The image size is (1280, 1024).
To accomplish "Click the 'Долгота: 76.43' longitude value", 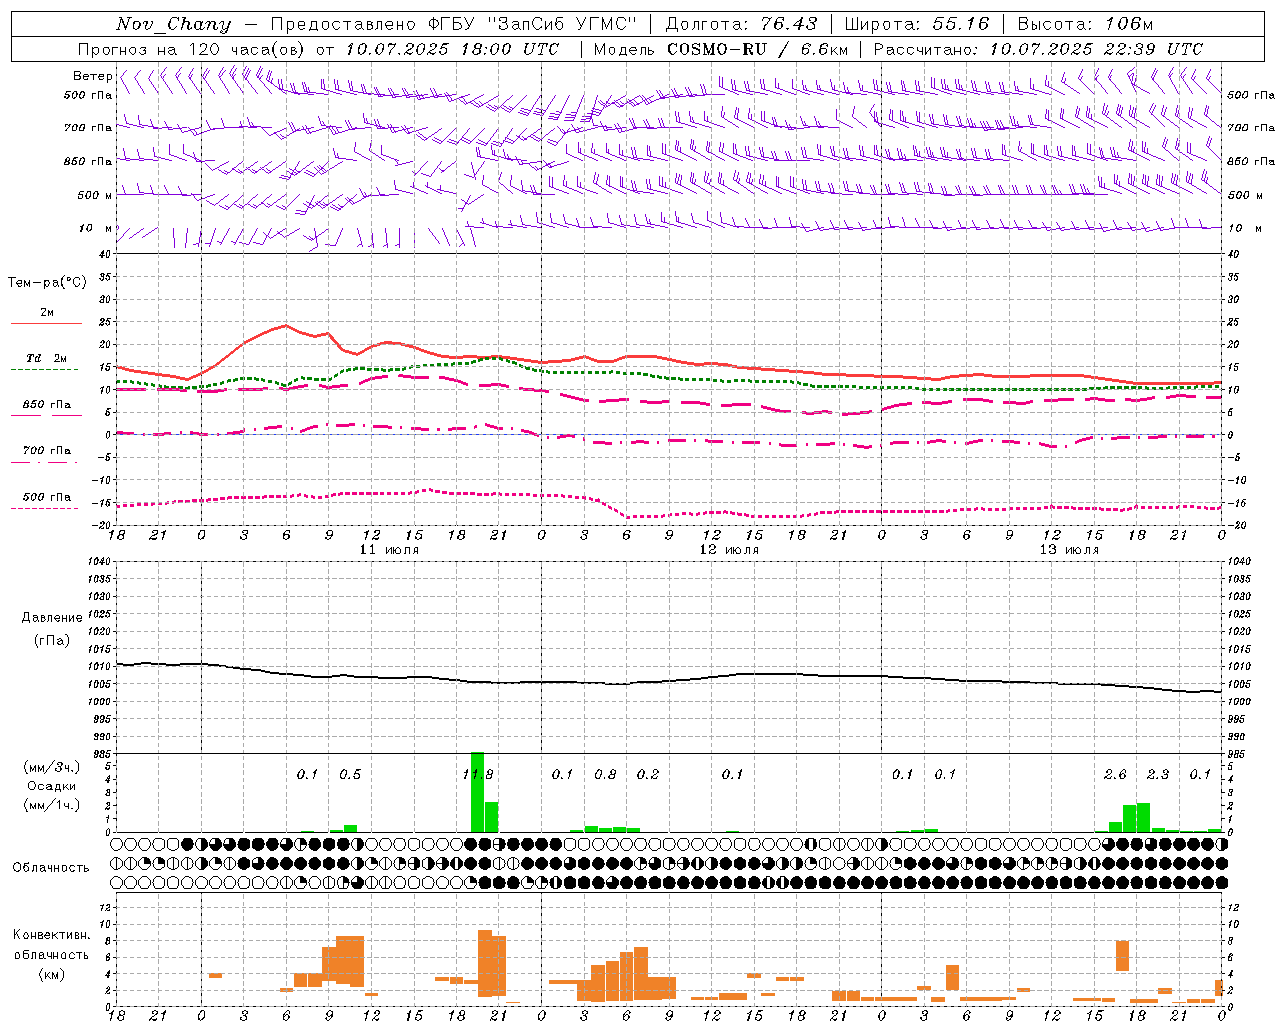I will pyautogui.click(x=741, y=24).
